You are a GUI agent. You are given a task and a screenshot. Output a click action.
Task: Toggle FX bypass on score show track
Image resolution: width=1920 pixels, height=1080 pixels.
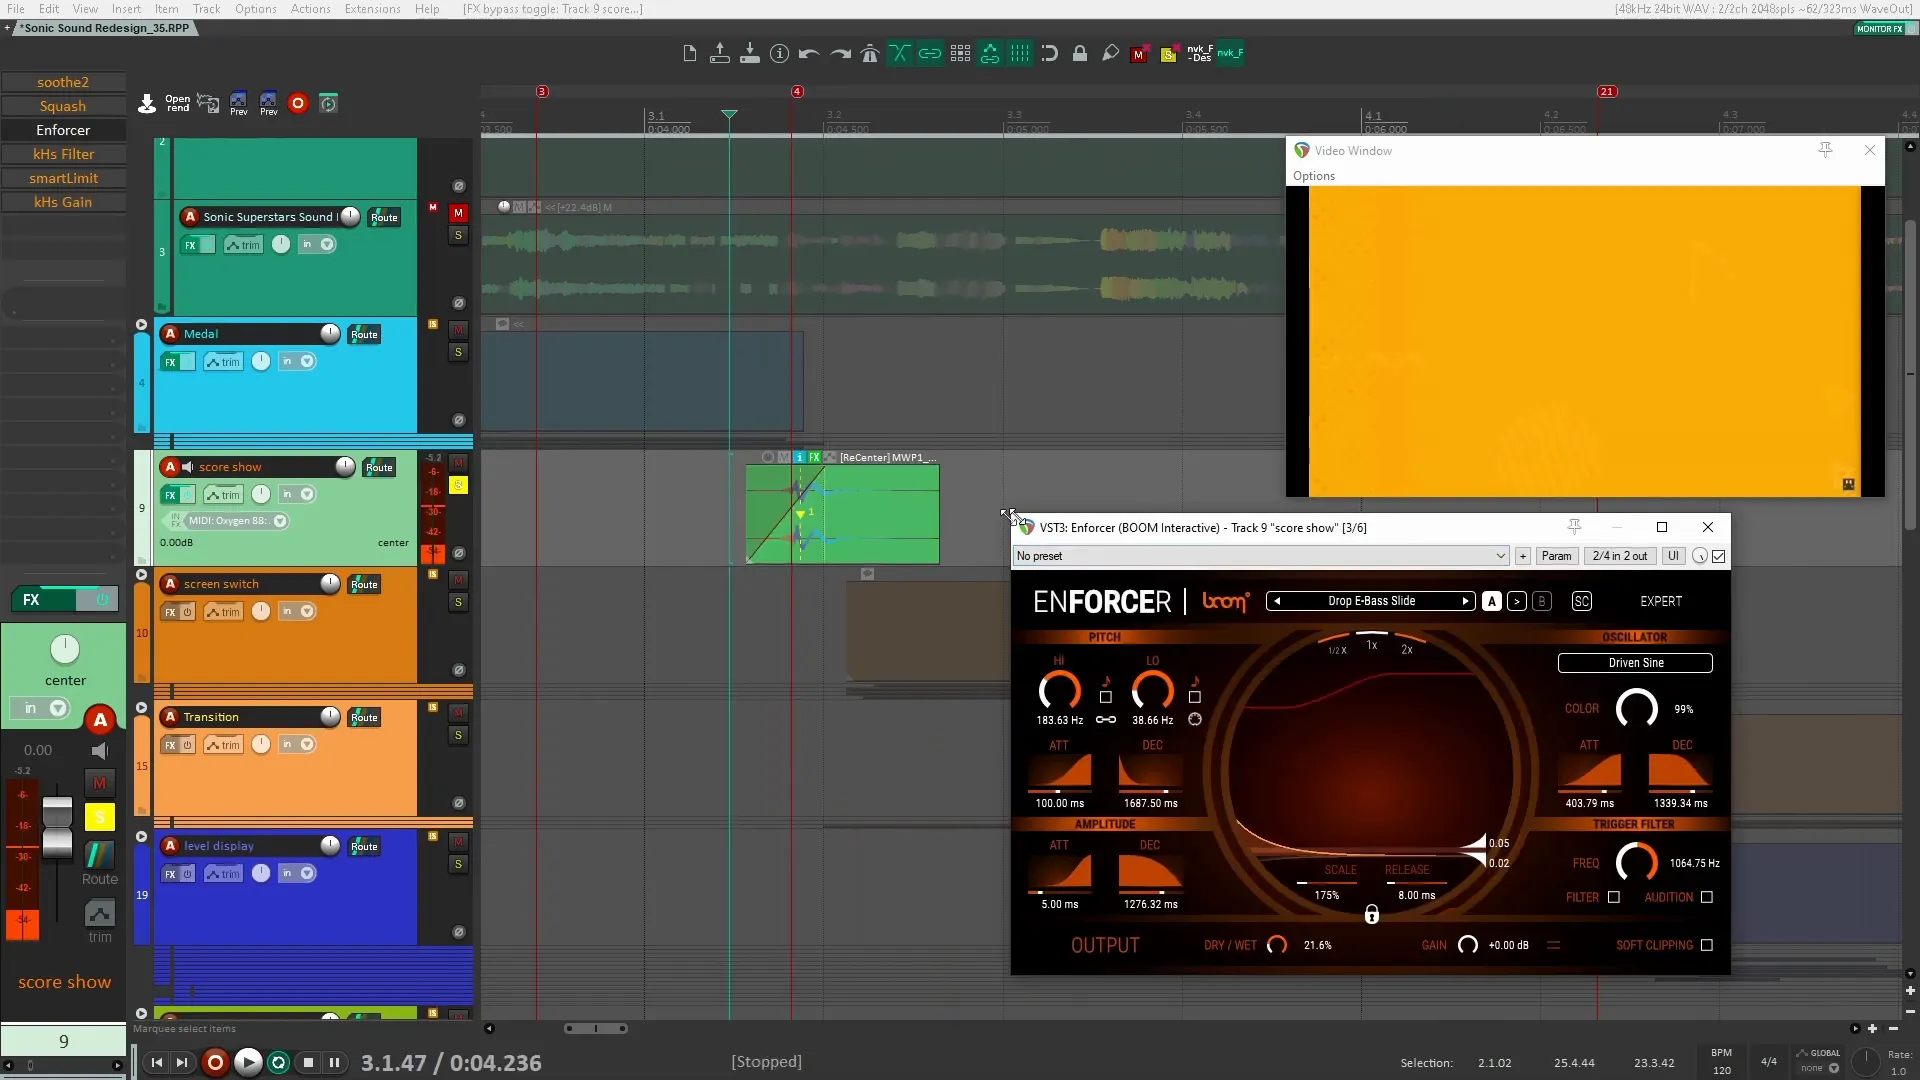pos(189,495)
